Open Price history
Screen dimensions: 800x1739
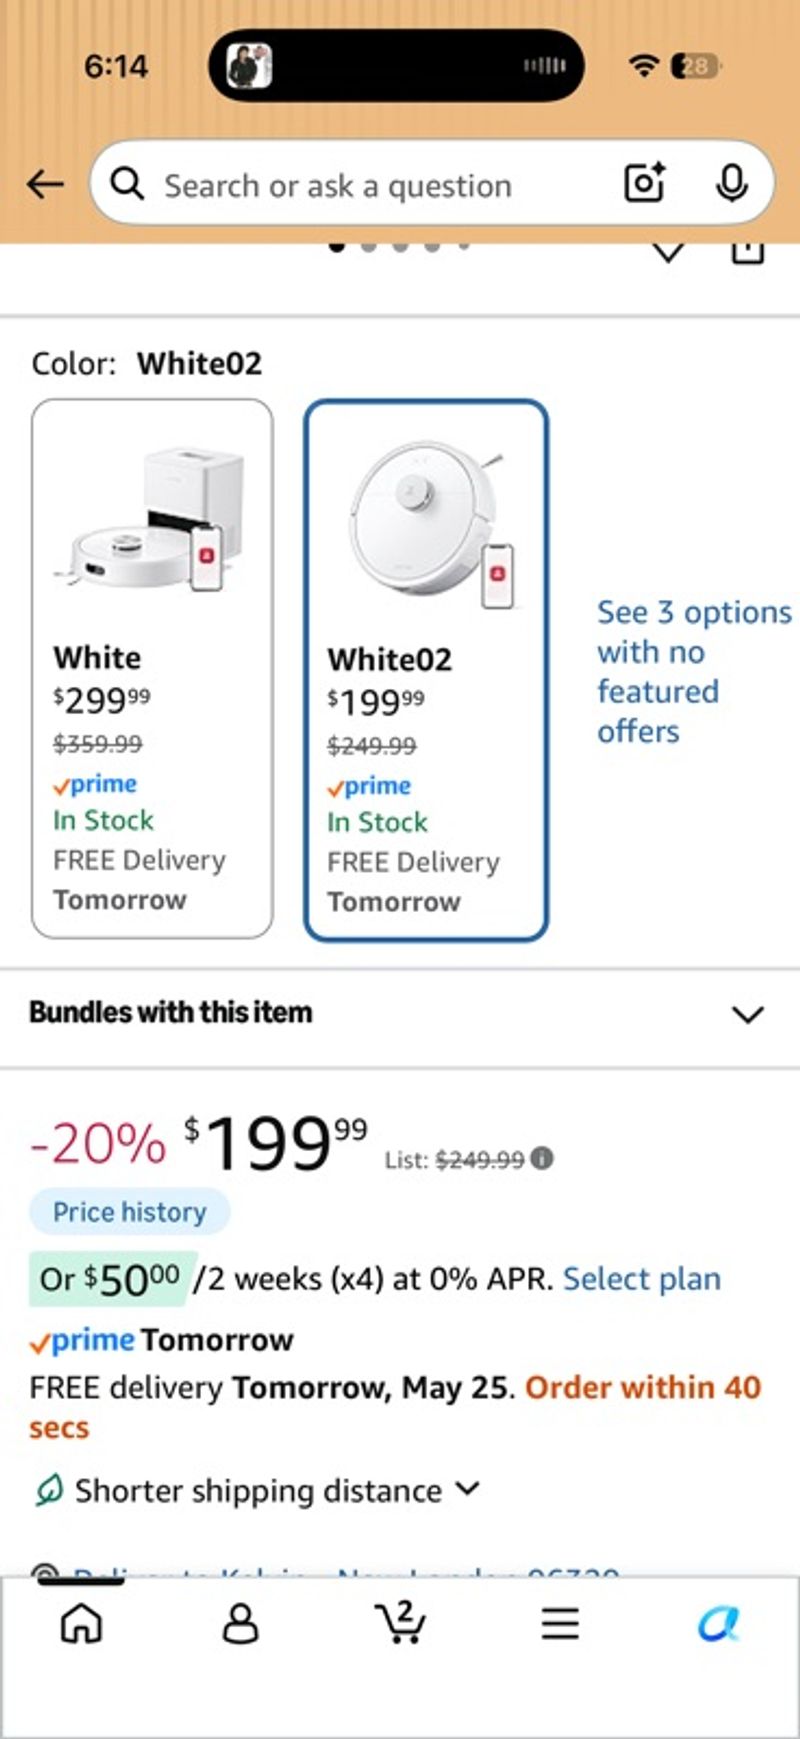[130, 1212]
